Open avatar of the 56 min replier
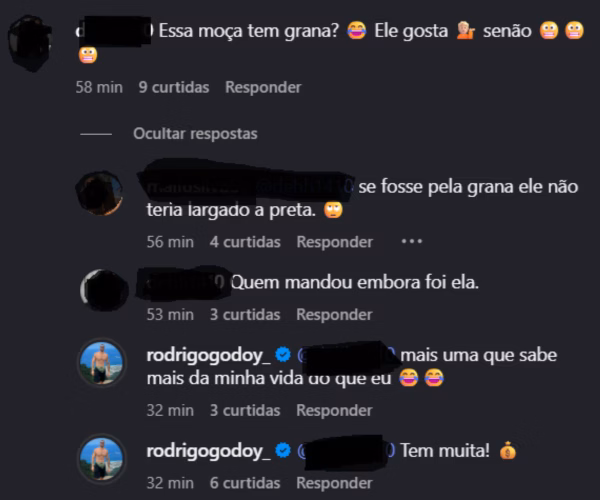Viewport: 600px width, 500px height. [100, 193]
